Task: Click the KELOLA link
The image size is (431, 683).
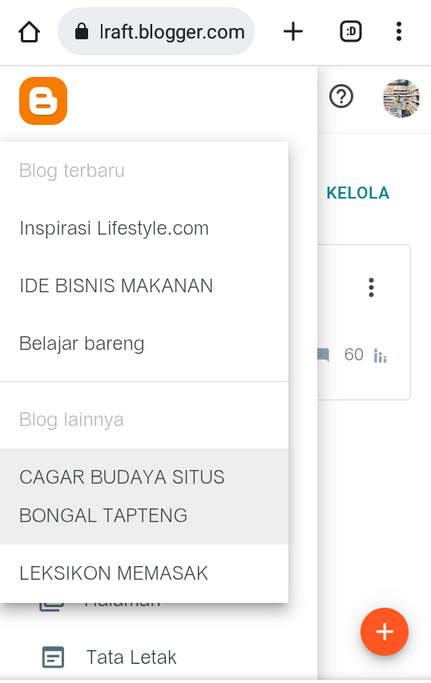Action: (x=358, y=193)
